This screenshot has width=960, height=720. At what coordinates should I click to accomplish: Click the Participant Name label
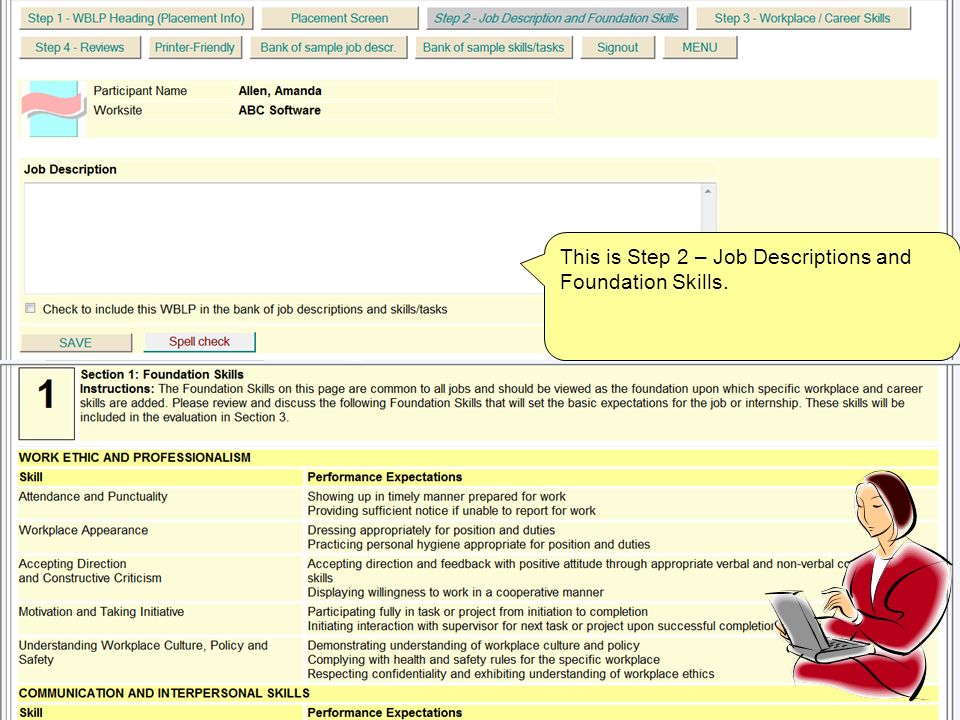tap(140, 91)
